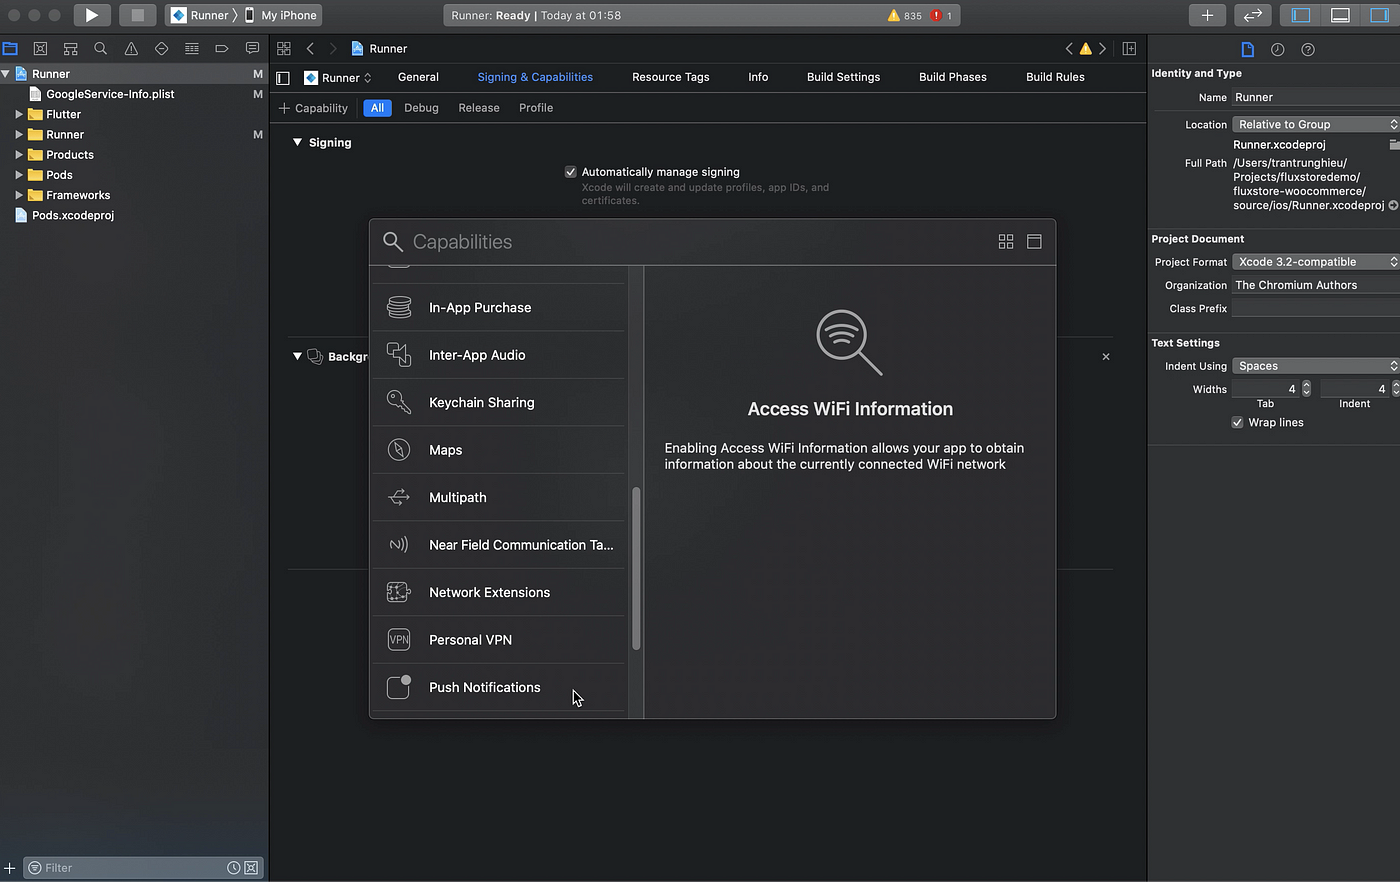Image resolution: width=1400 pixels, height=882 pixels.
Task: Switch to the General tab
Action: tap(418, 77)
